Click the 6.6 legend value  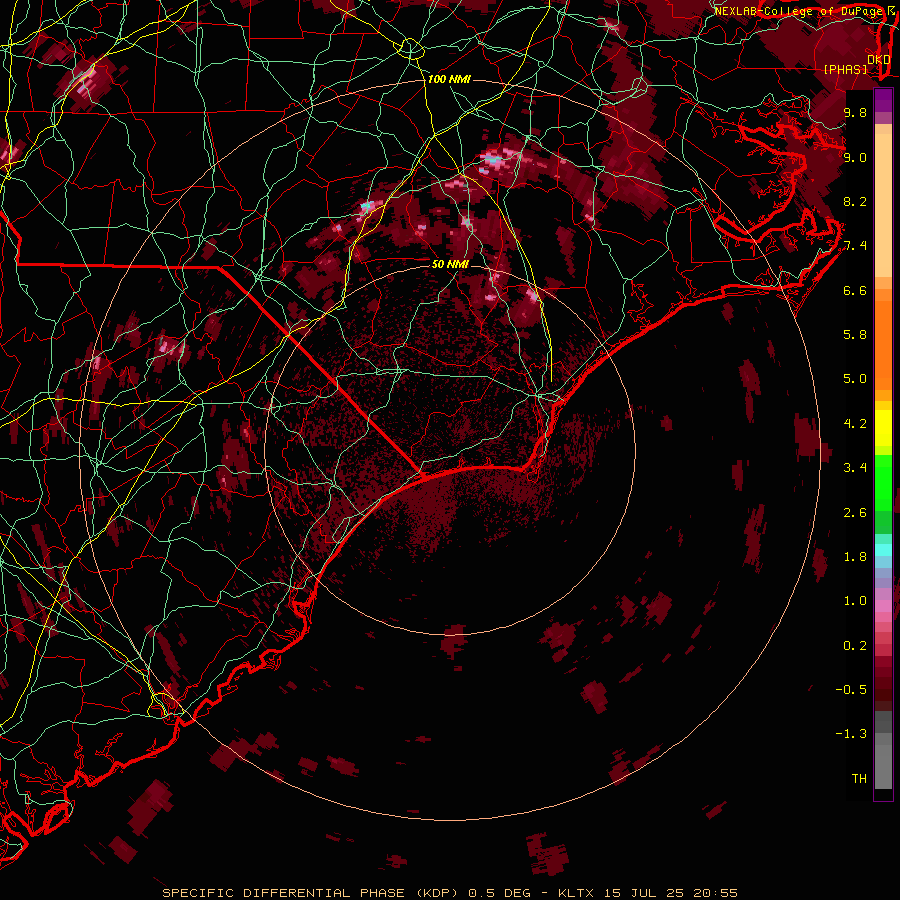(855, 290)
